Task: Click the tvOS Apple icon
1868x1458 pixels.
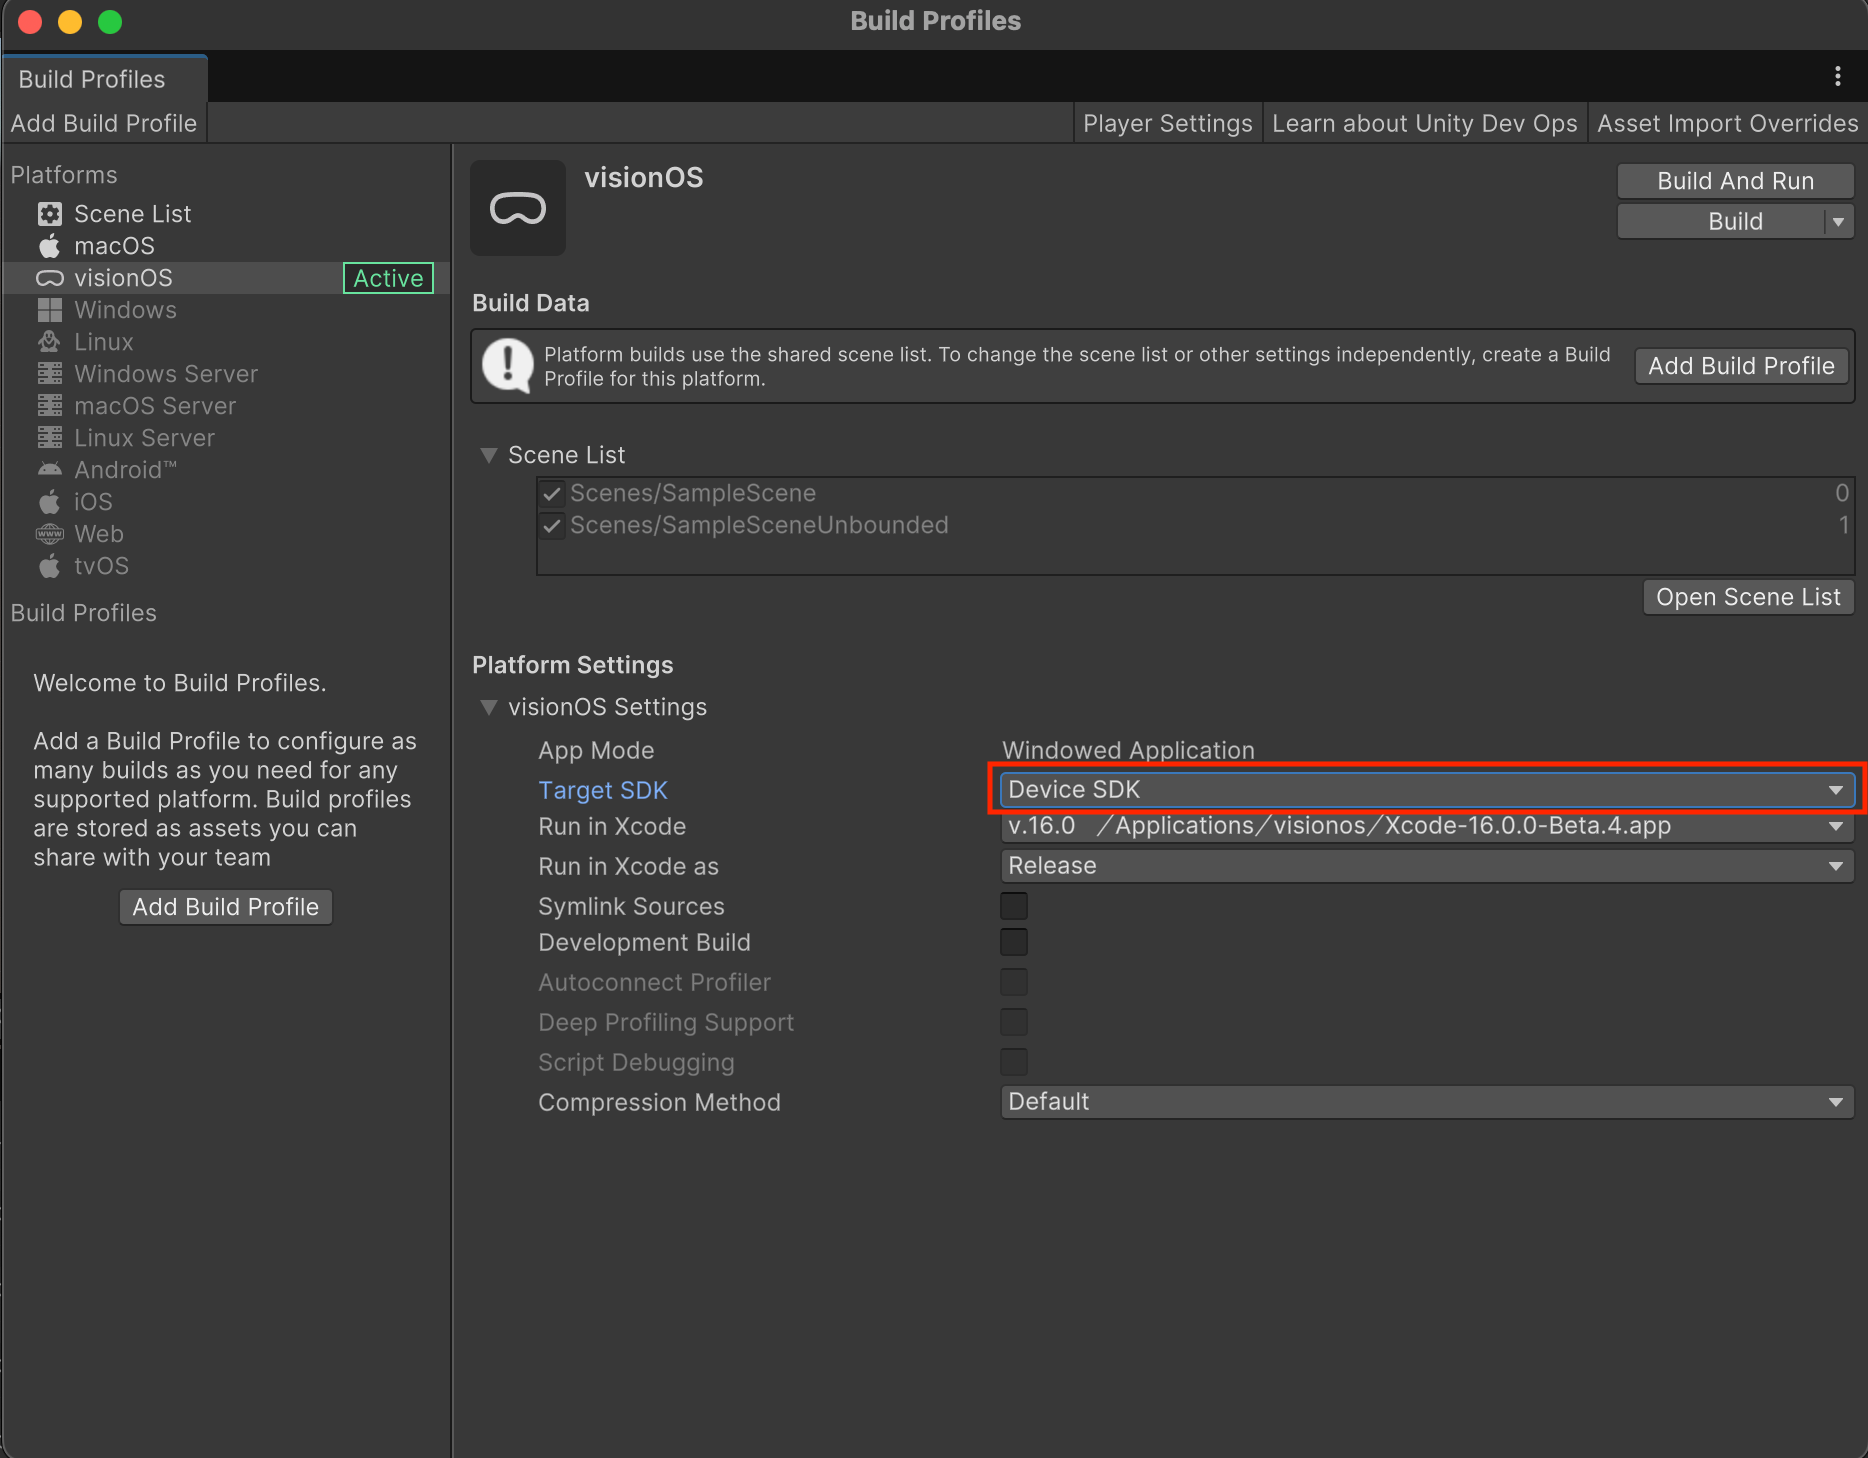Action: tap(50, 565)
